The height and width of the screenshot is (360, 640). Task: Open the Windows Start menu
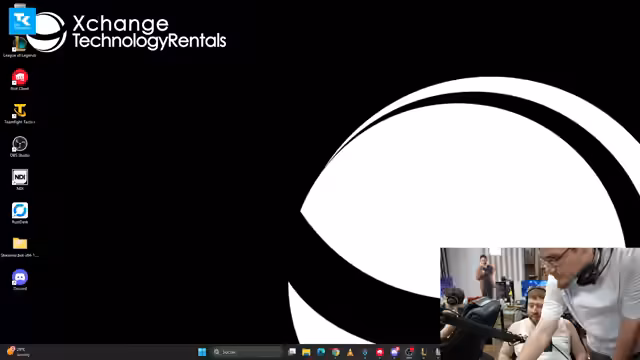point(202,352)
